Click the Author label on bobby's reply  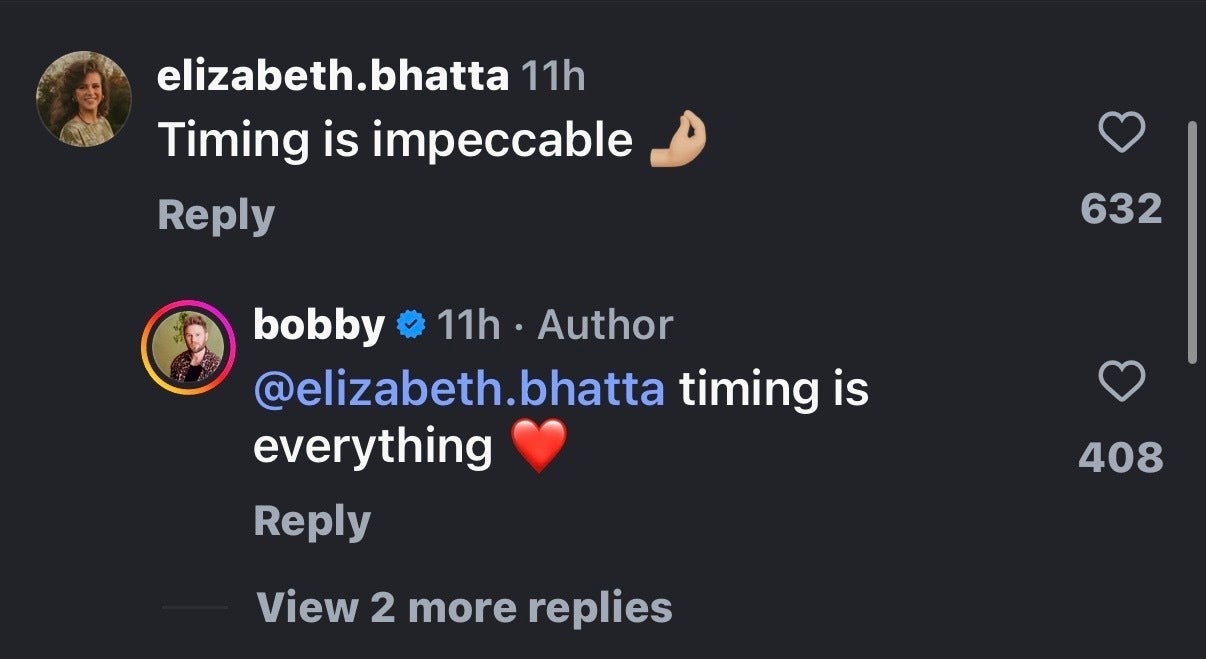[x=605, y=325]
